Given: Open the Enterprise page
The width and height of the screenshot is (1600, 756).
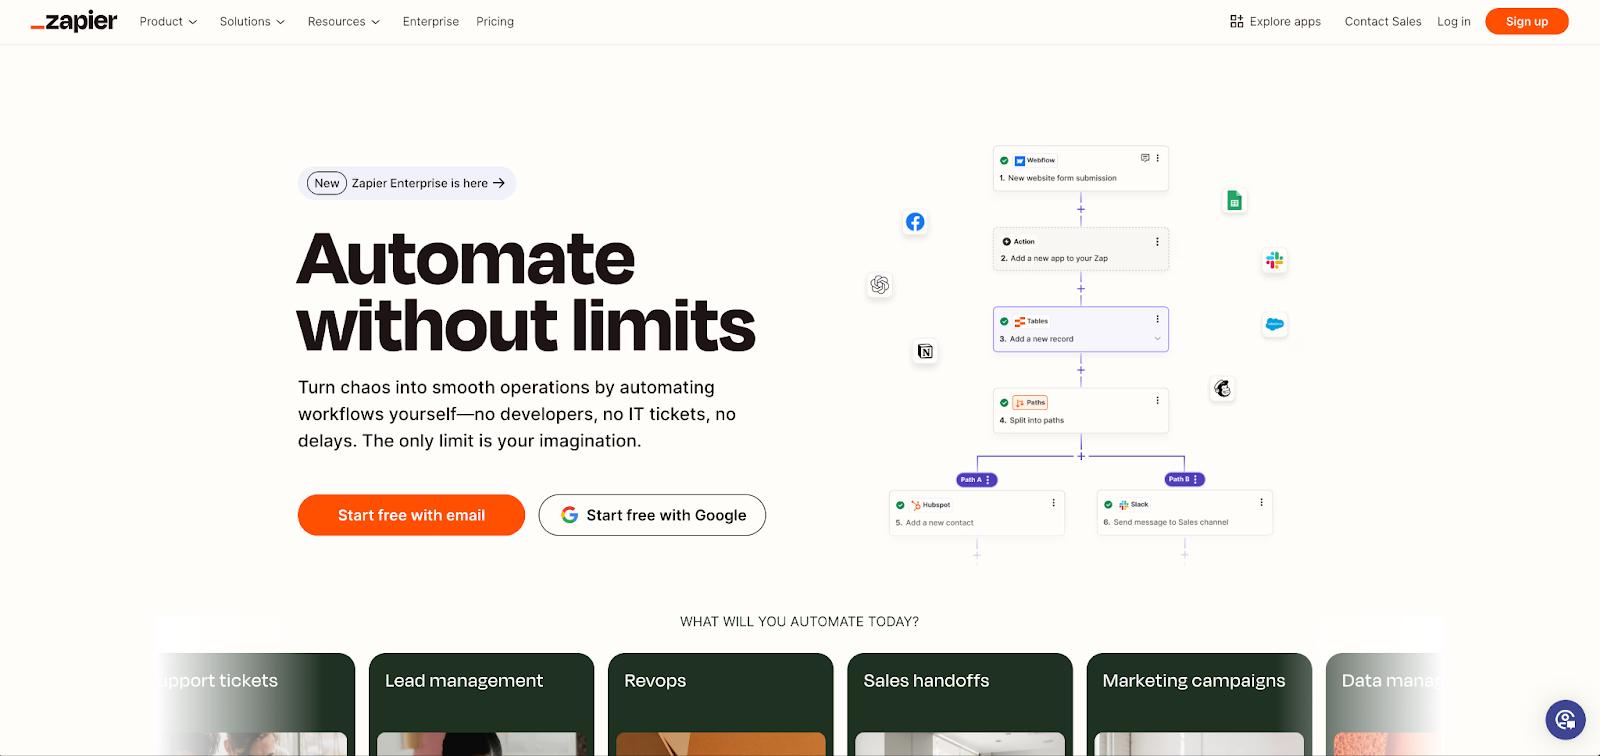Looking at the screenshot, I should 431,21.
